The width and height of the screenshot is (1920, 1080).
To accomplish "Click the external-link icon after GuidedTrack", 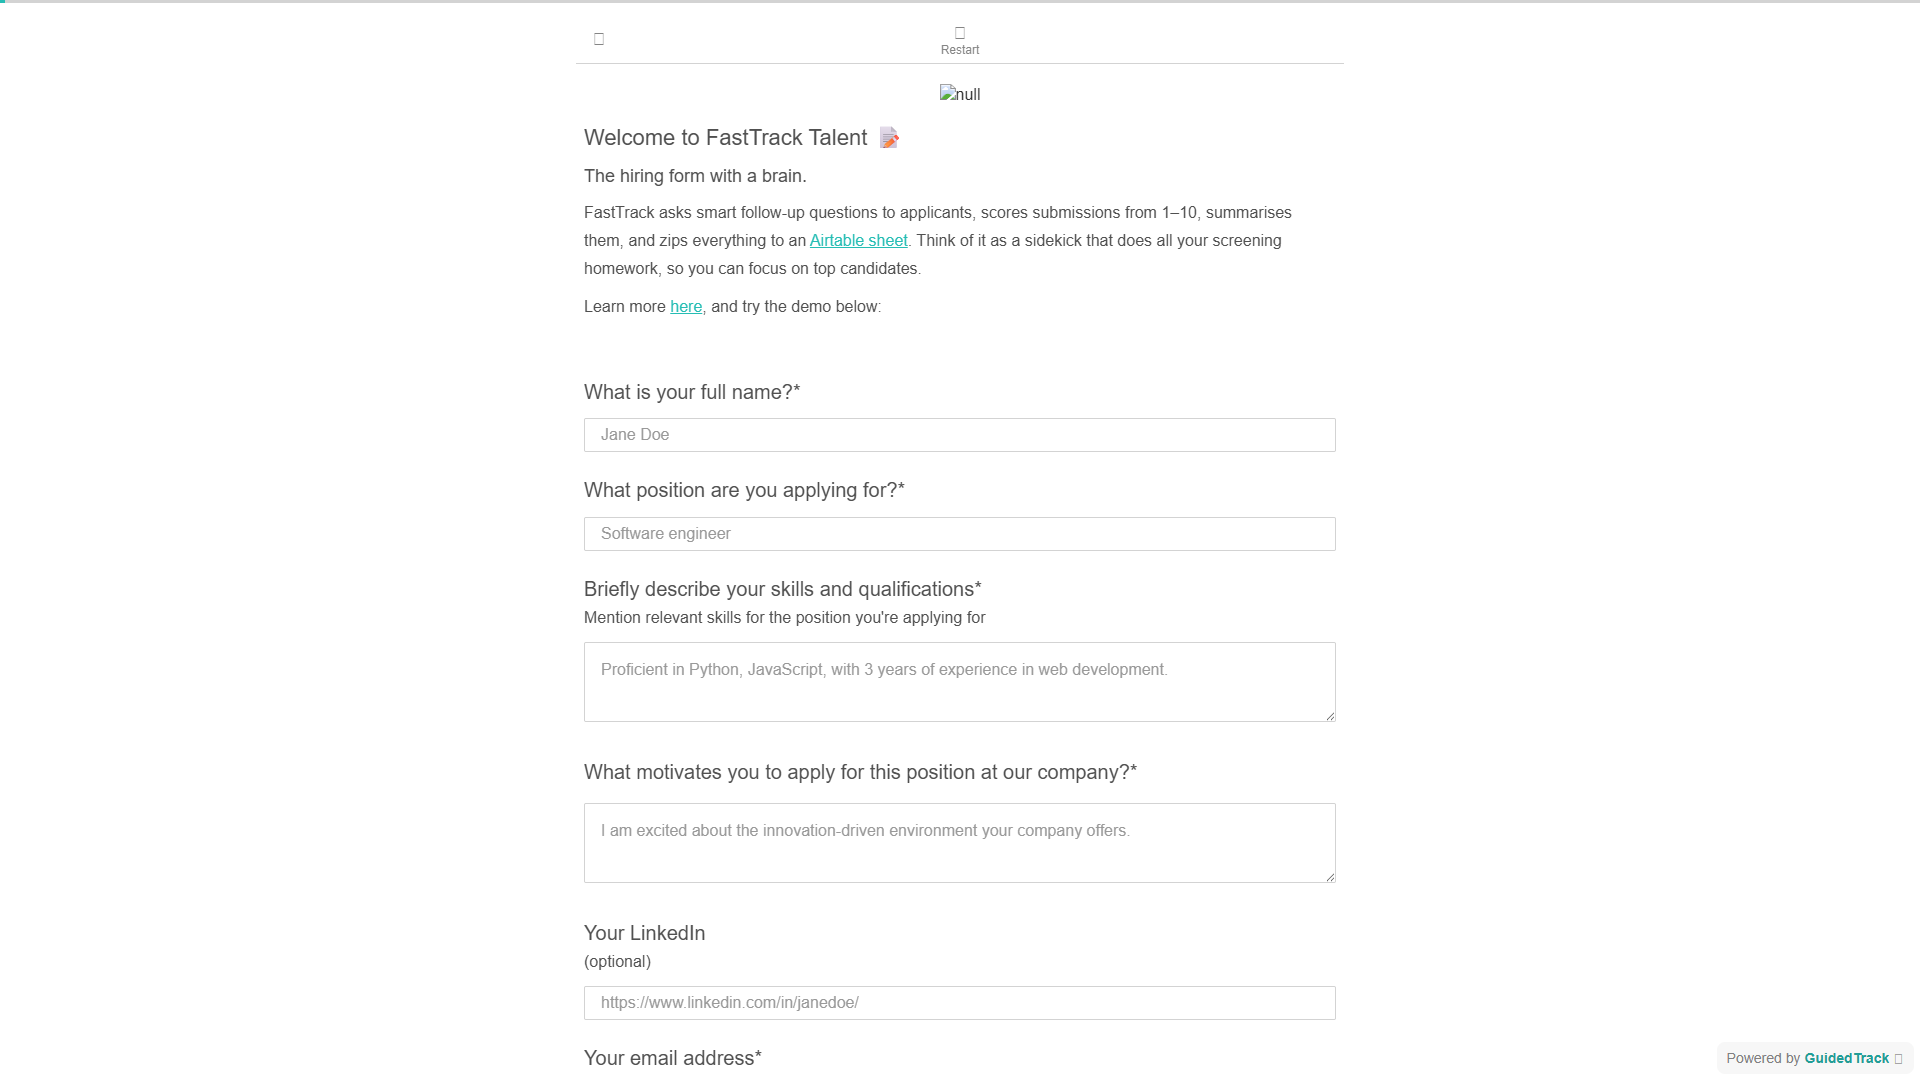I will pyautogui.click(x=1898, y=1059).
